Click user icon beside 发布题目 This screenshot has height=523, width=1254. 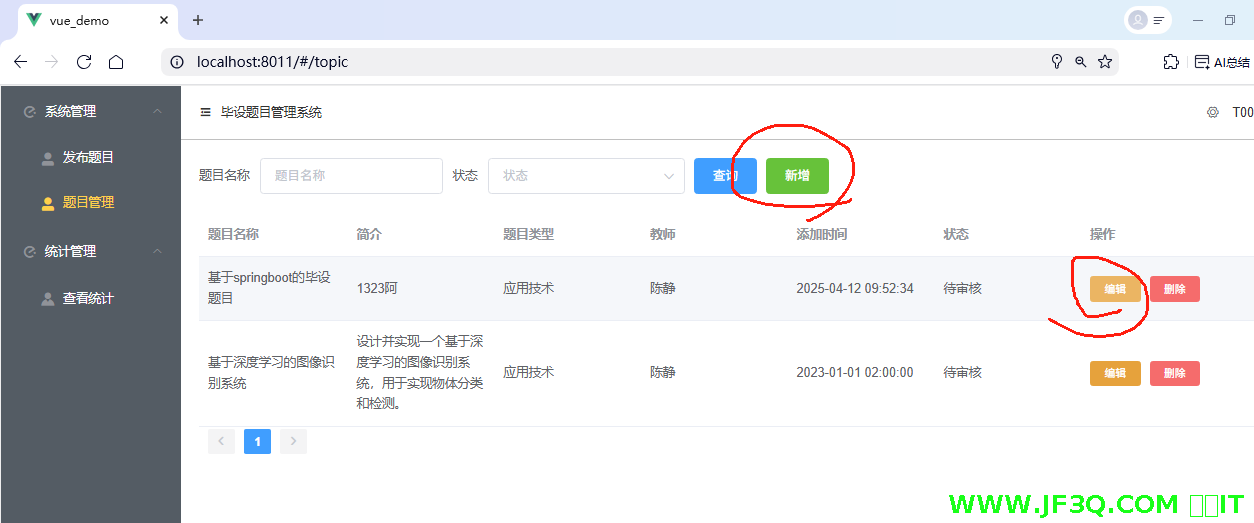47,158
